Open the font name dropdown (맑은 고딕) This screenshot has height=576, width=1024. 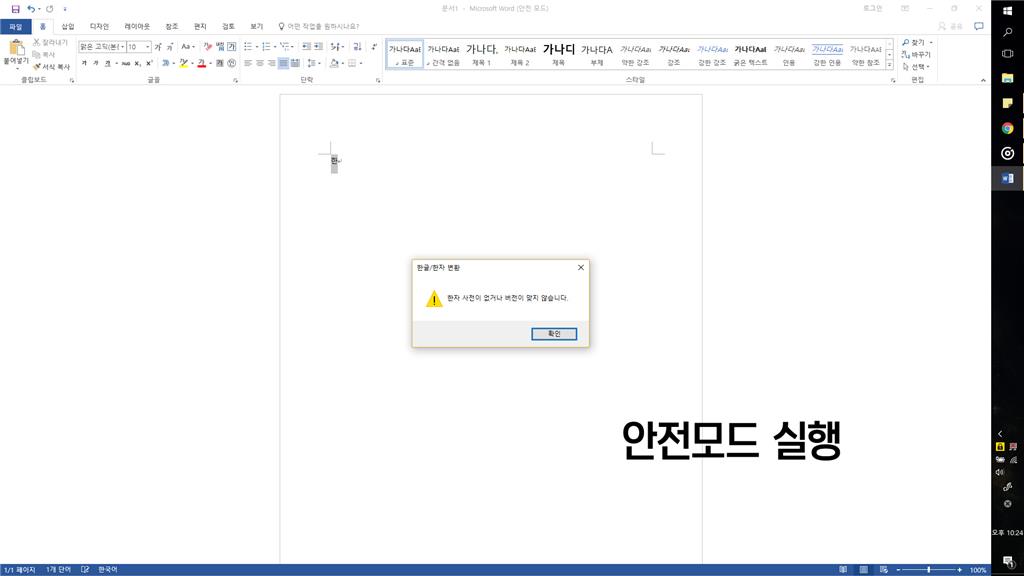(122, 47)
